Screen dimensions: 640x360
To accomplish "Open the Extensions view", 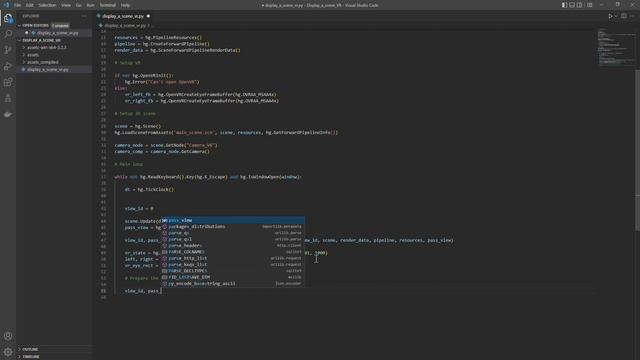I will (x=8, y=82).
